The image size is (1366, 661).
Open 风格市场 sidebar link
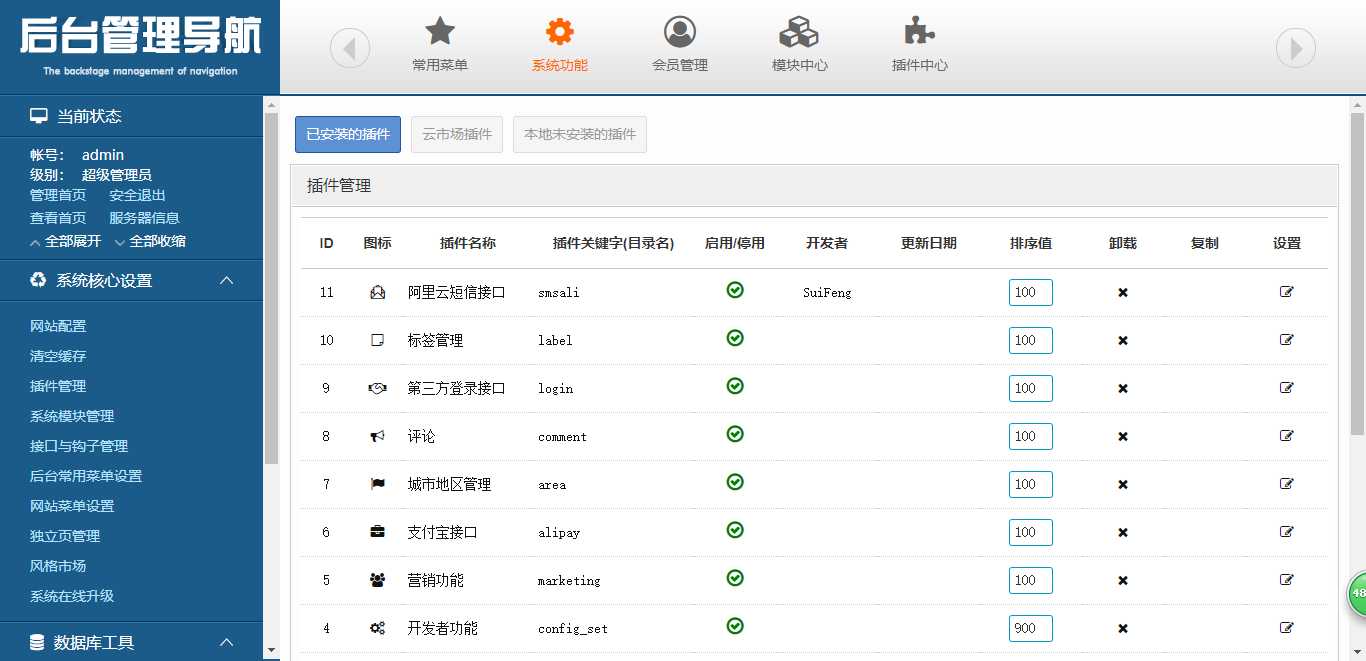[x=58, y=566]
